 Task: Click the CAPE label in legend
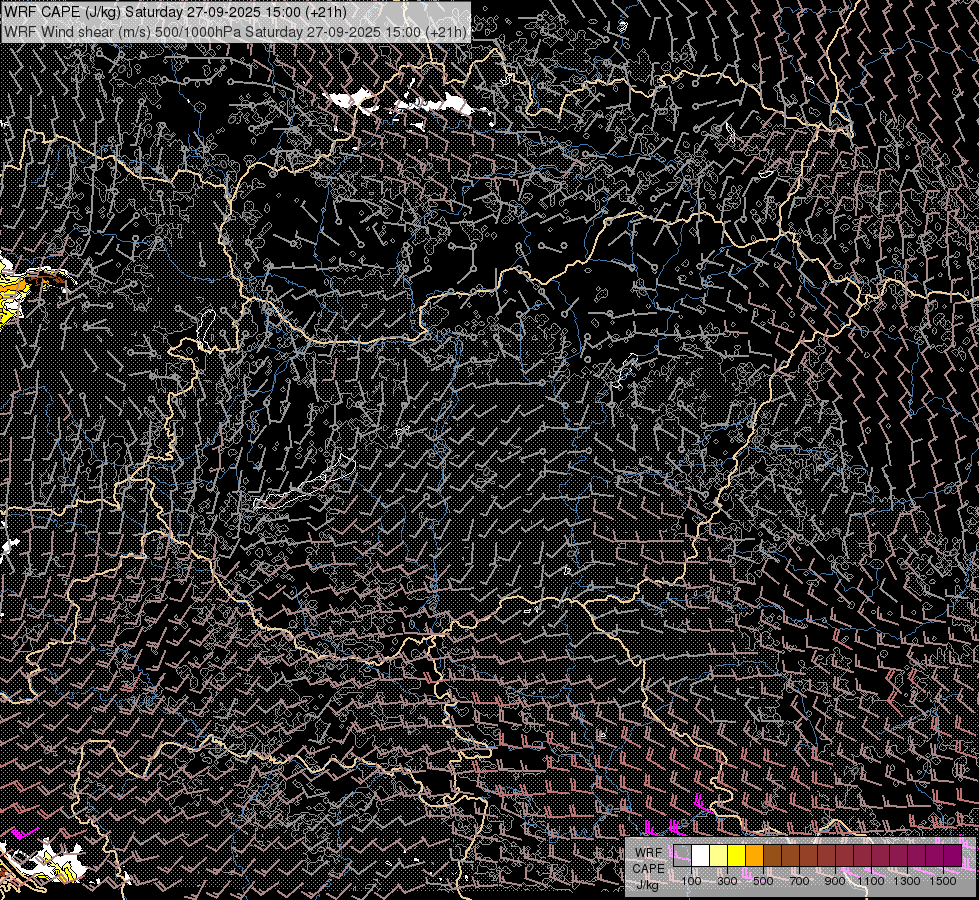coord(649,869)
